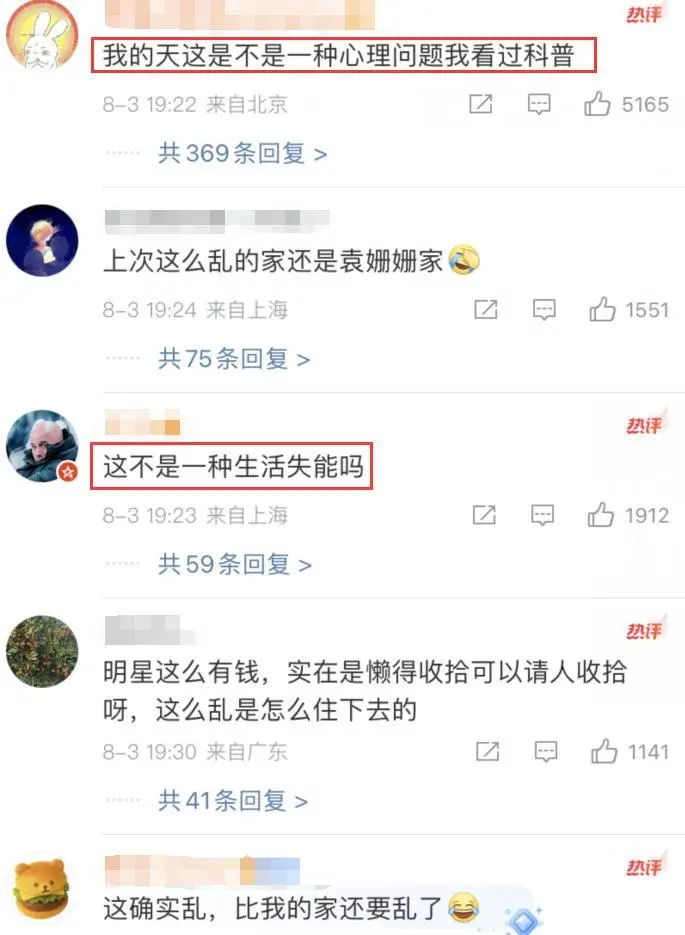Open the comment 这不是一种生活失能吗
The width and height of the screenshot is (685, 935).
click(x=232, y=466)
